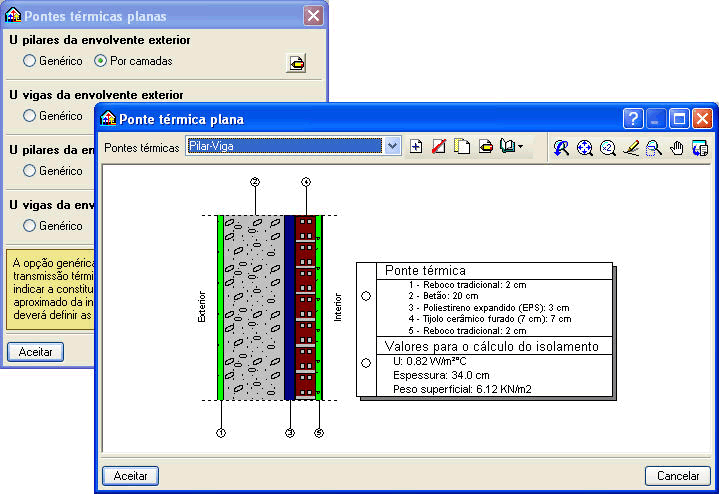
Task: Click the delete thermal bridge icon
Action: pyautogui.click(x=439, y=147)
